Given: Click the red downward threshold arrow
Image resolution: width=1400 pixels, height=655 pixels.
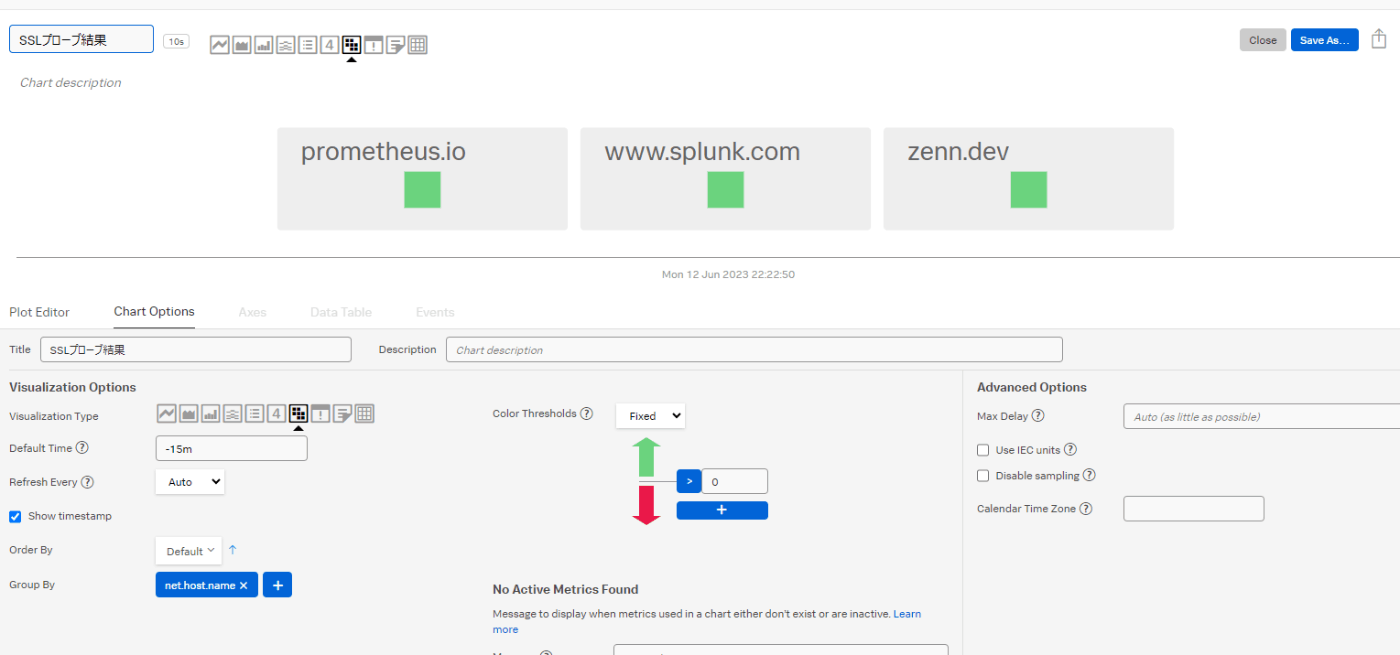Looking at the screenshot, I should (646, 505).
